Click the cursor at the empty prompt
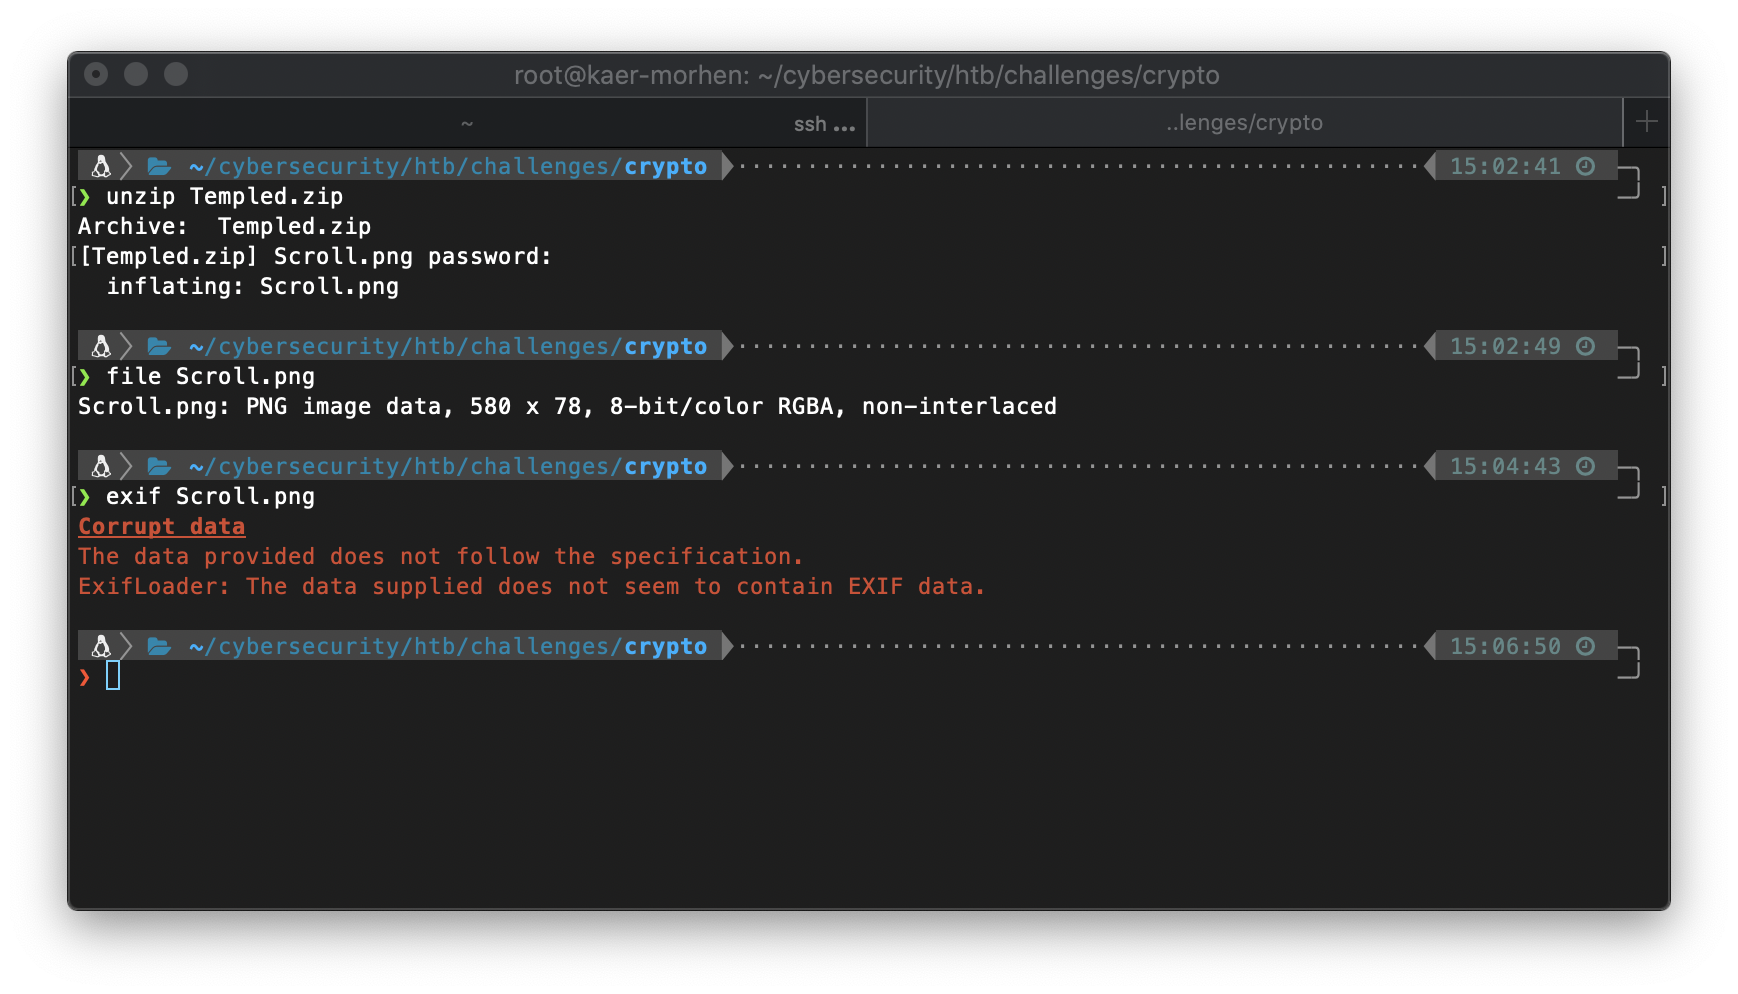This screenshot has height=994, width=1738. [113, 676]
